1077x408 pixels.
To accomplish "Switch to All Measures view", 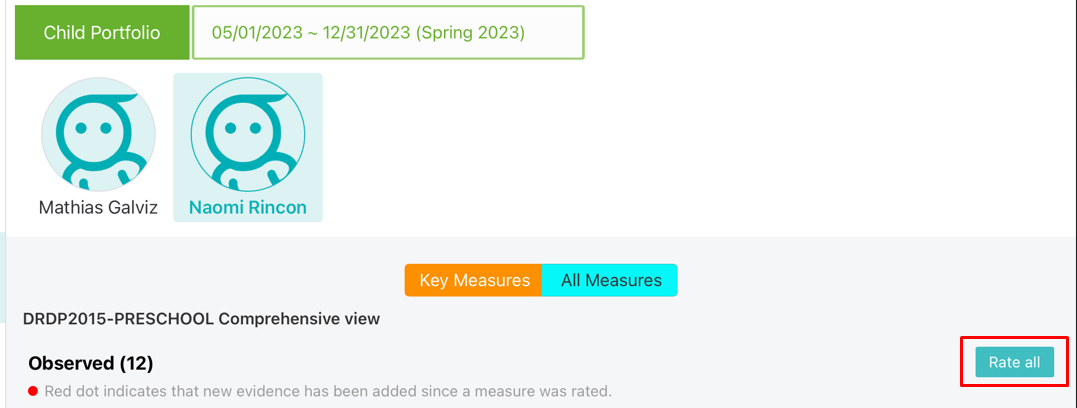I will [610, 280].
